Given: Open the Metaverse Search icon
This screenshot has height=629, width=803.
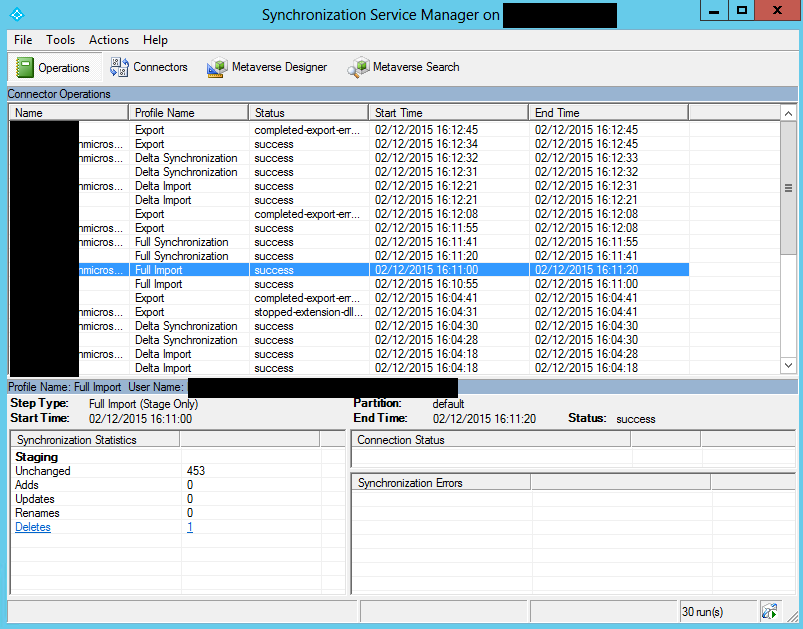Looking at the screenshot, I should tap(358, 67).
